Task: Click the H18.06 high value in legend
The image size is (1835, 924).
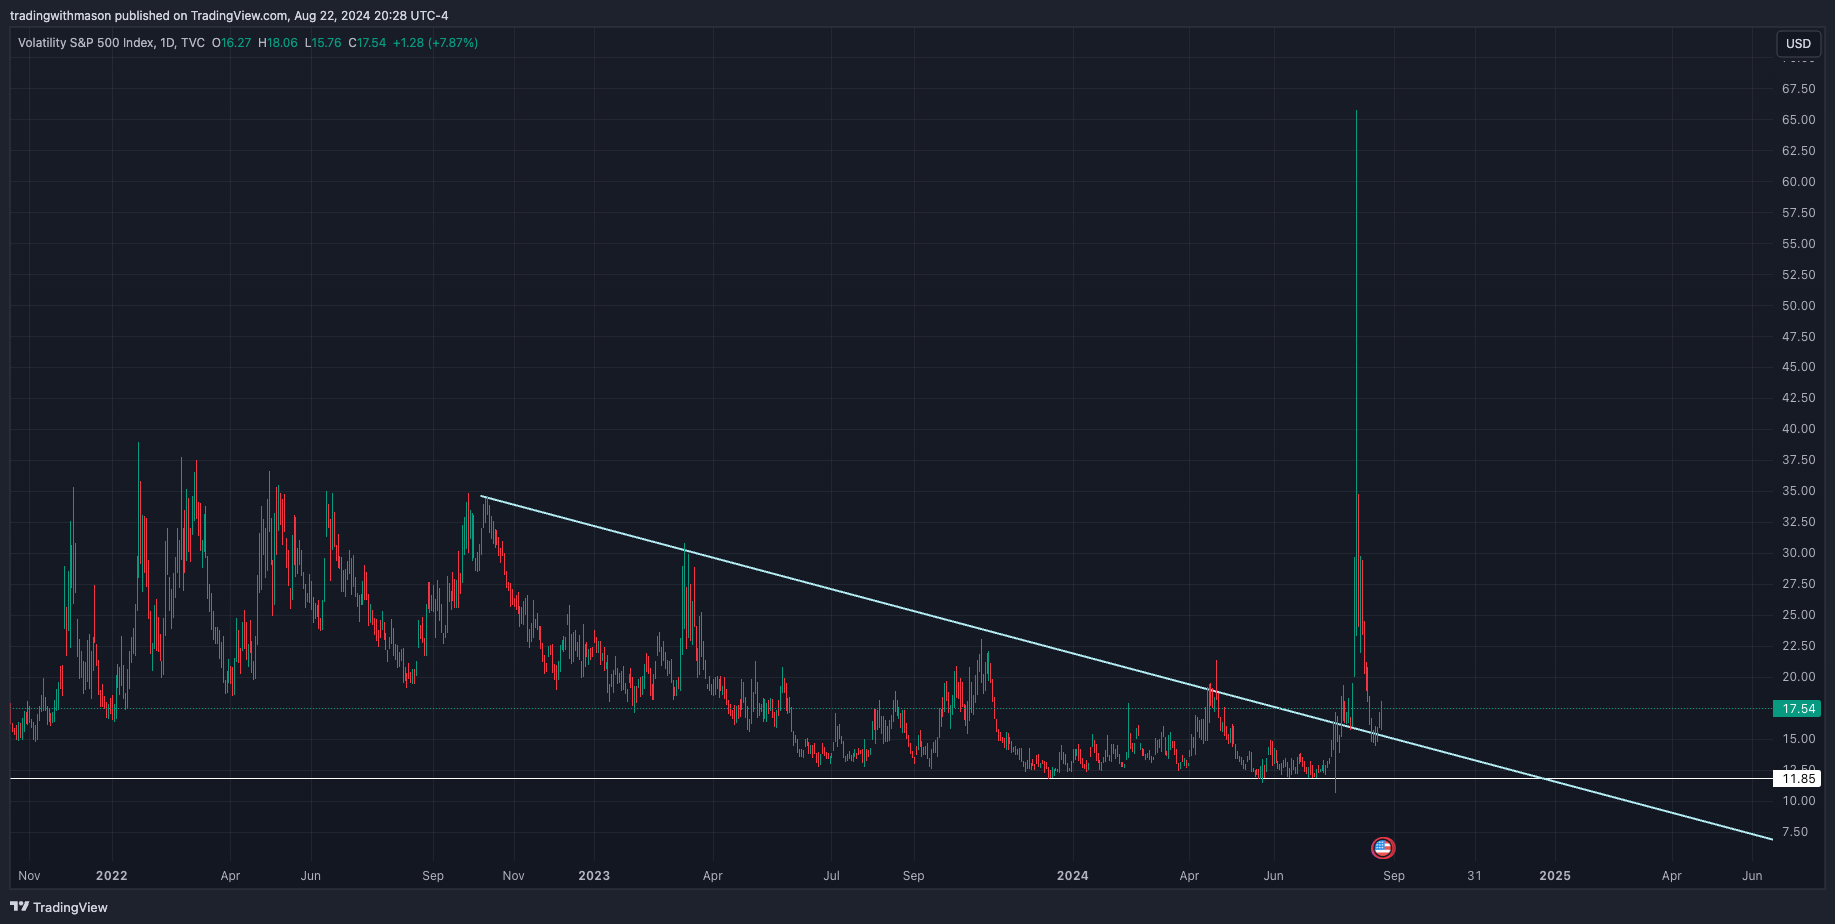Action: [278, 43]
